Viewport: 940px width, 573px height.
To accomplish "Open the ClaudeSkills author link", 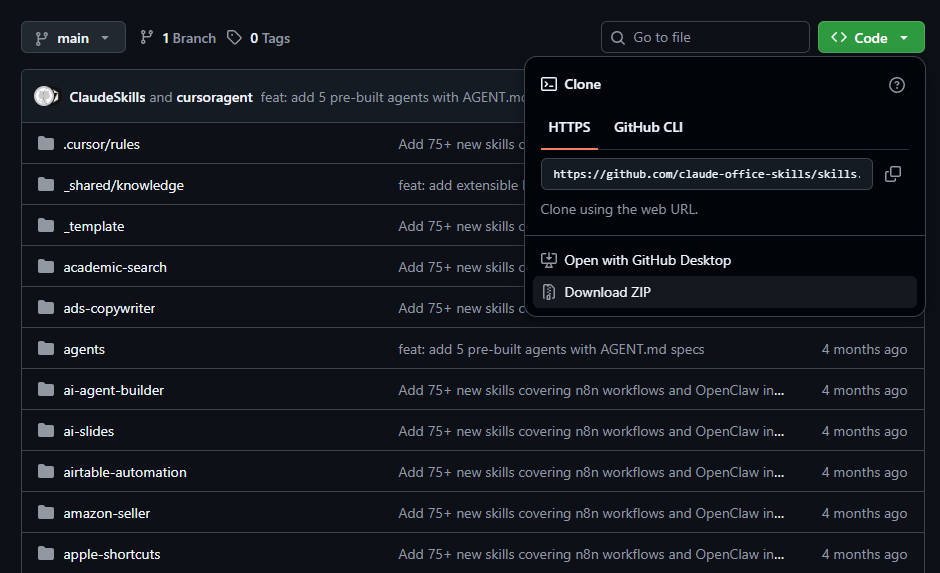I will point(107,97).
